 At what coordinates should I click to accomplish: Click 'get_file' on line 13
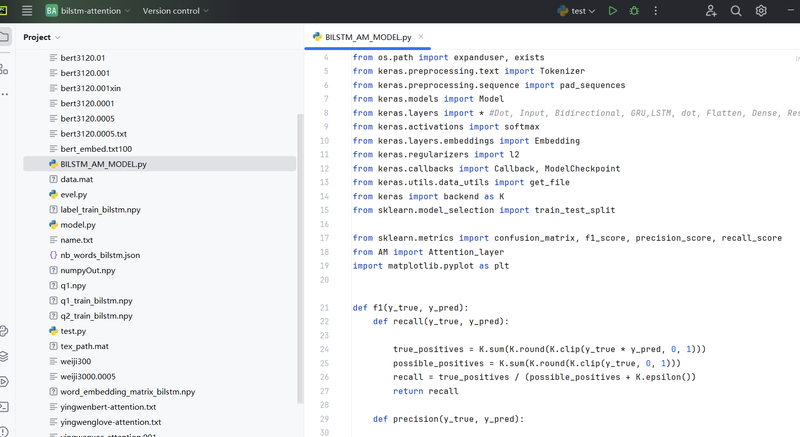pyautogui.click(x=549, y=182)
